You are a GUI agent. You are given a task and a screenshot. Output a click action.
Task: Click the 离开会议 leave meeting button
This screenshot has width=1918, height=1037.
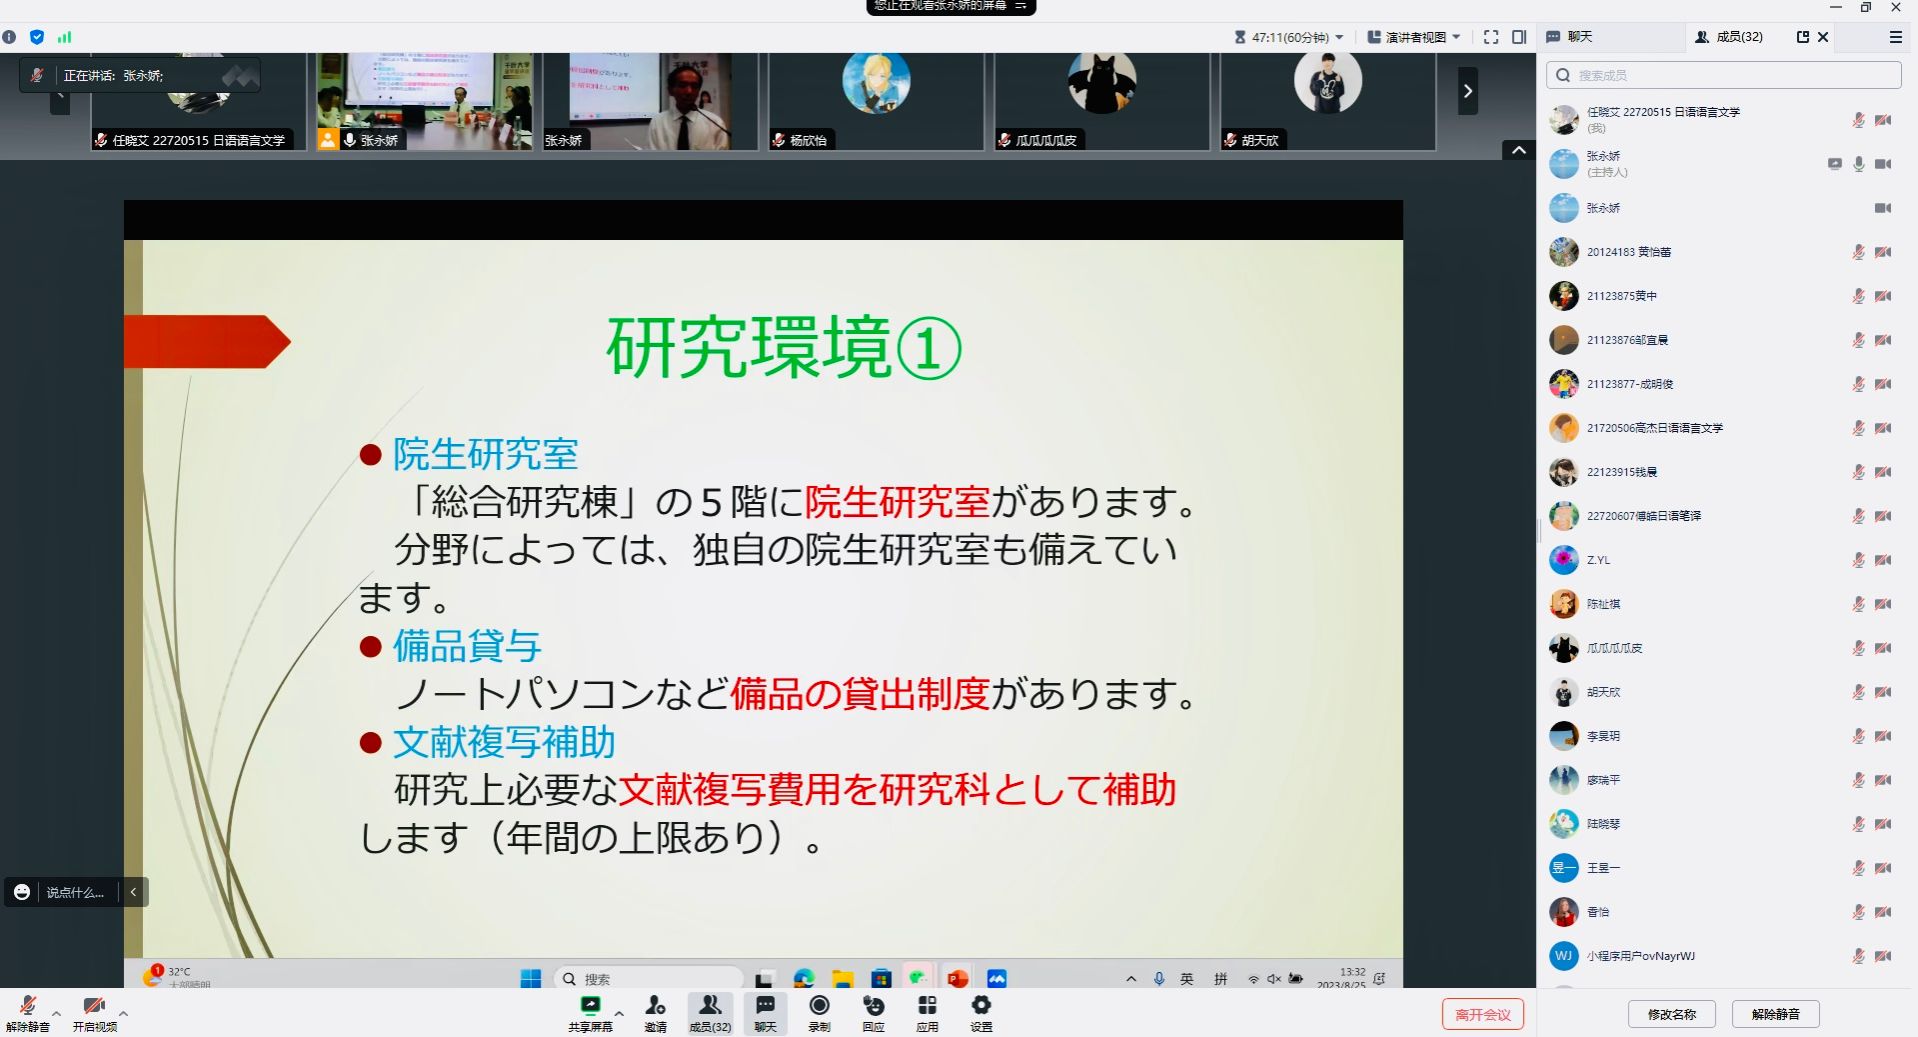coord(1482,1014)
